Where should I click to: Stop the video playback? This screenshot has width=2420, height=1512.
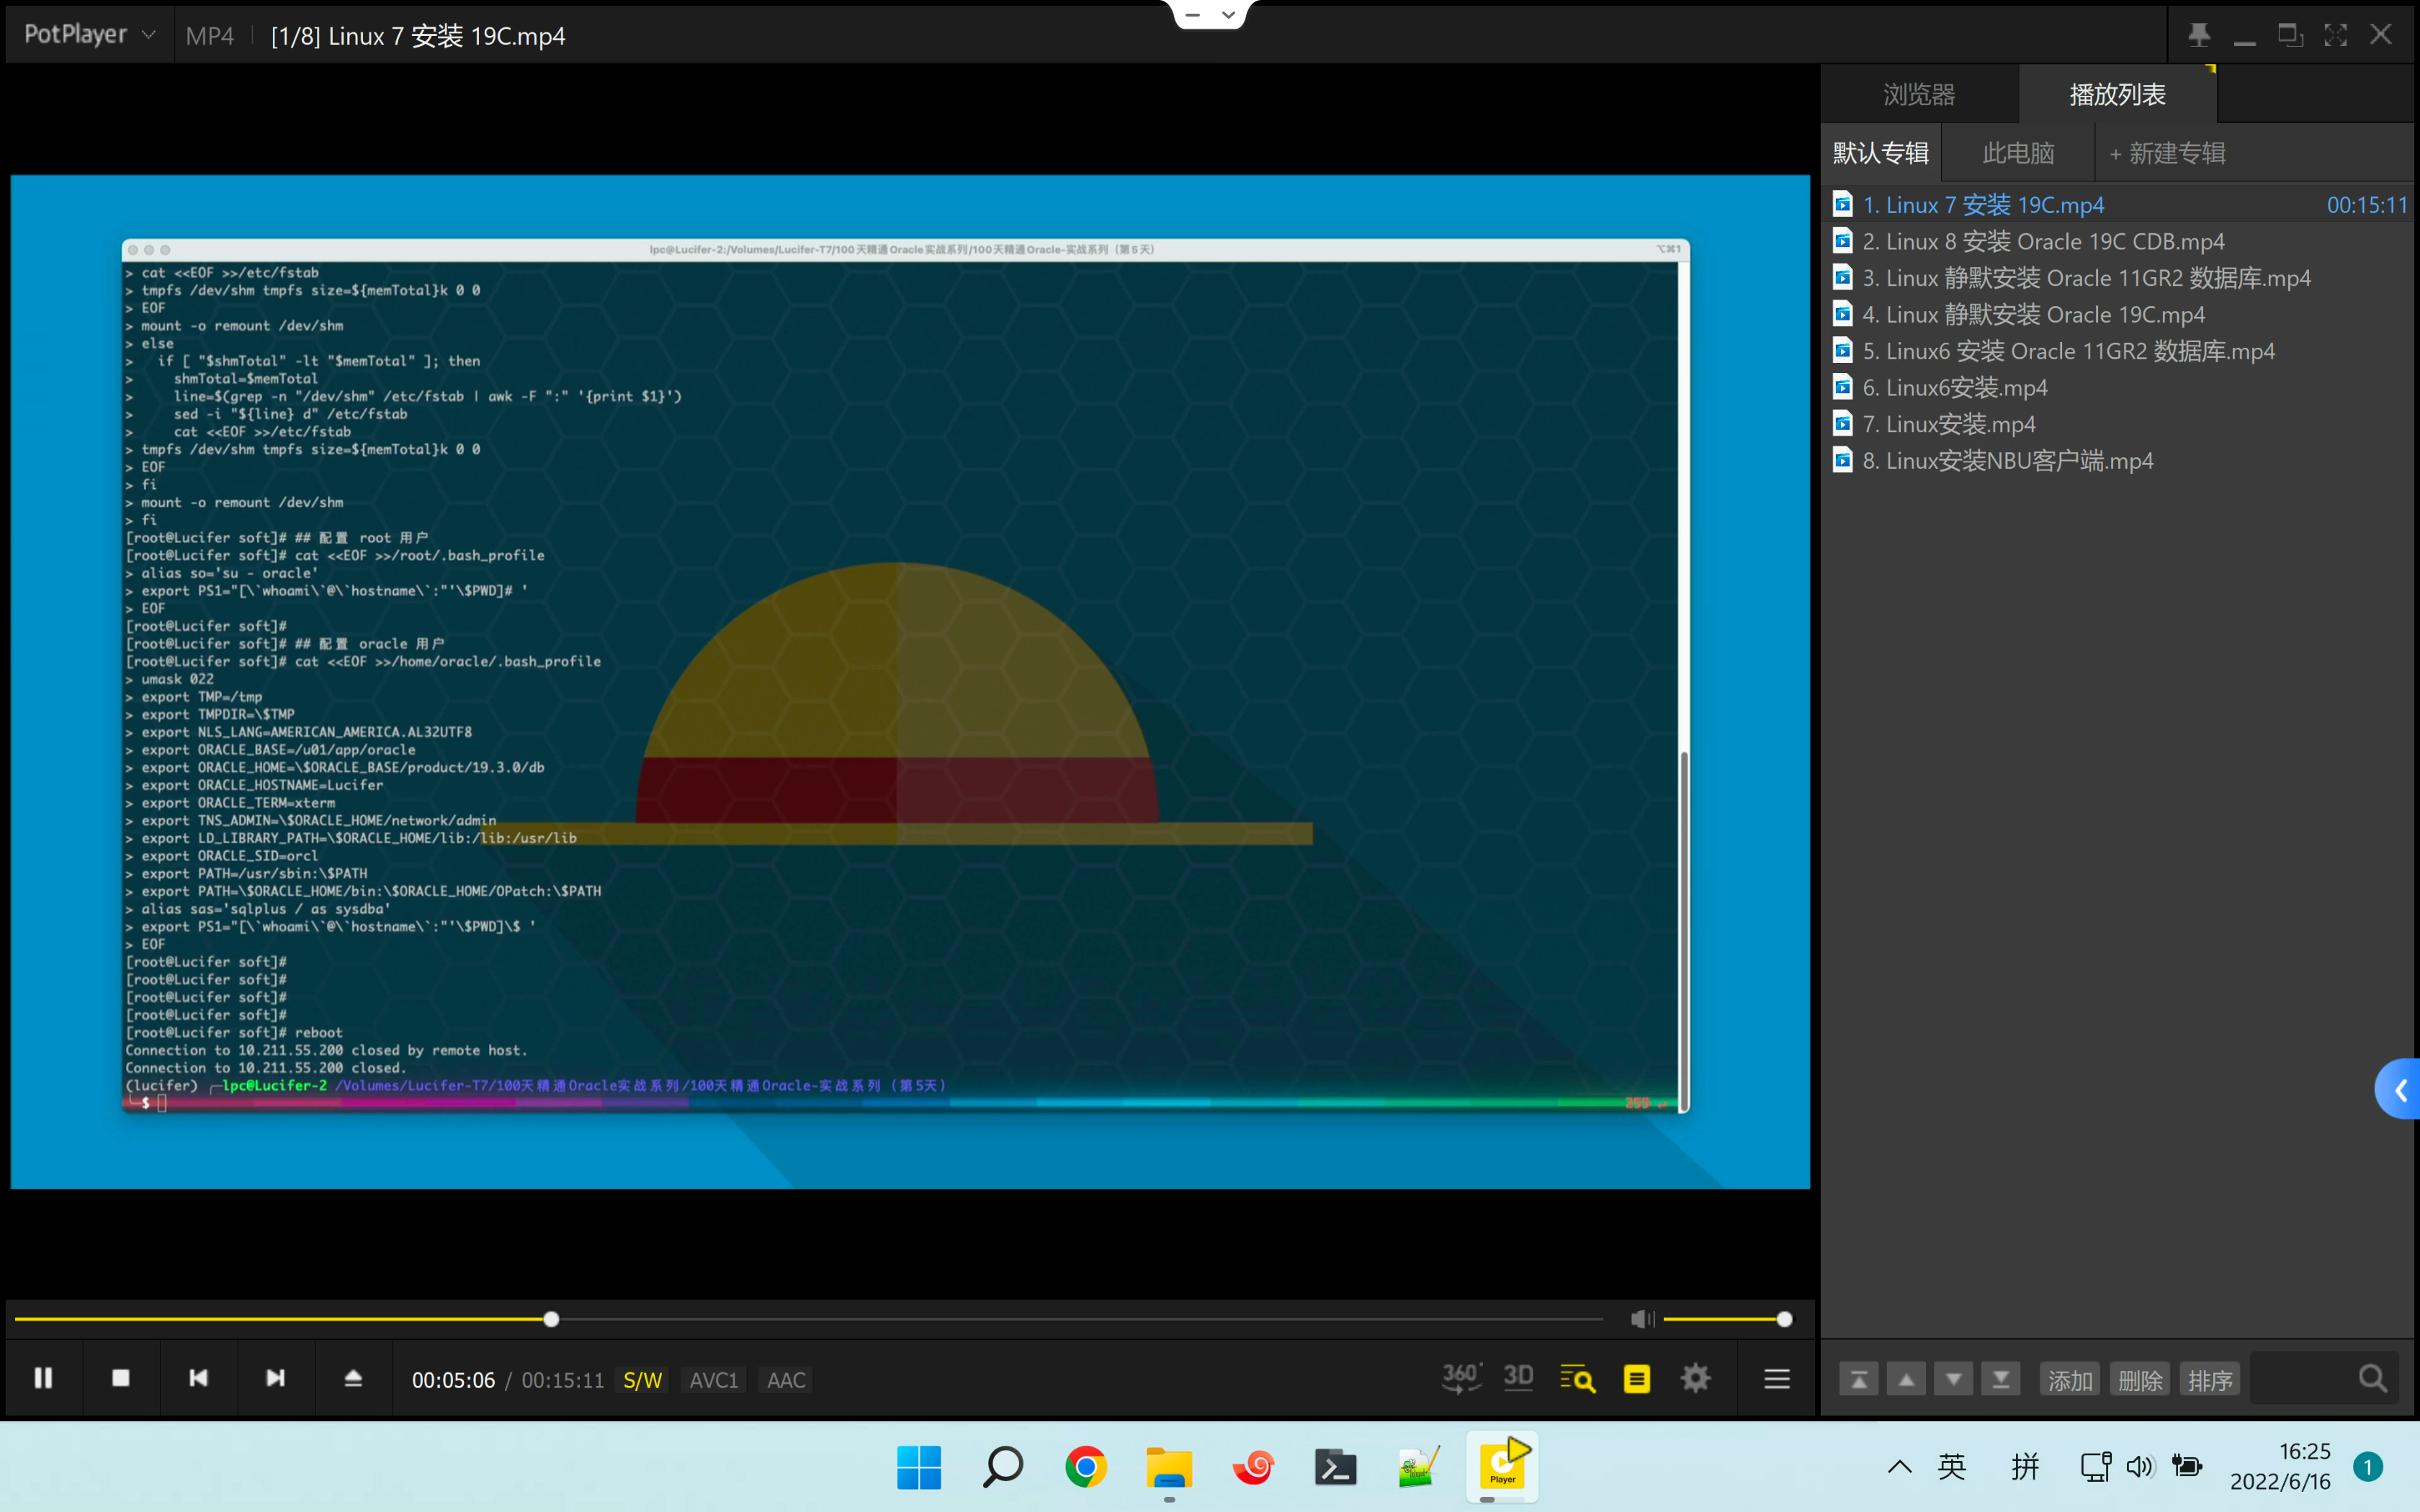pyautogui.click(x=121, y=1378)
